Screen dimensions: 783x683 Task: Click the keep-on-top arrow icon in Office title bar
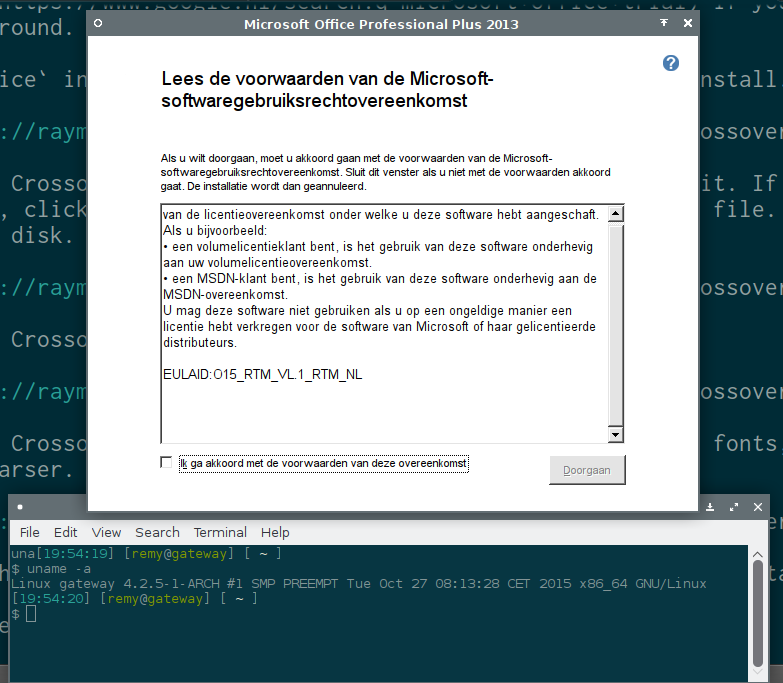[x=664, y=23]
